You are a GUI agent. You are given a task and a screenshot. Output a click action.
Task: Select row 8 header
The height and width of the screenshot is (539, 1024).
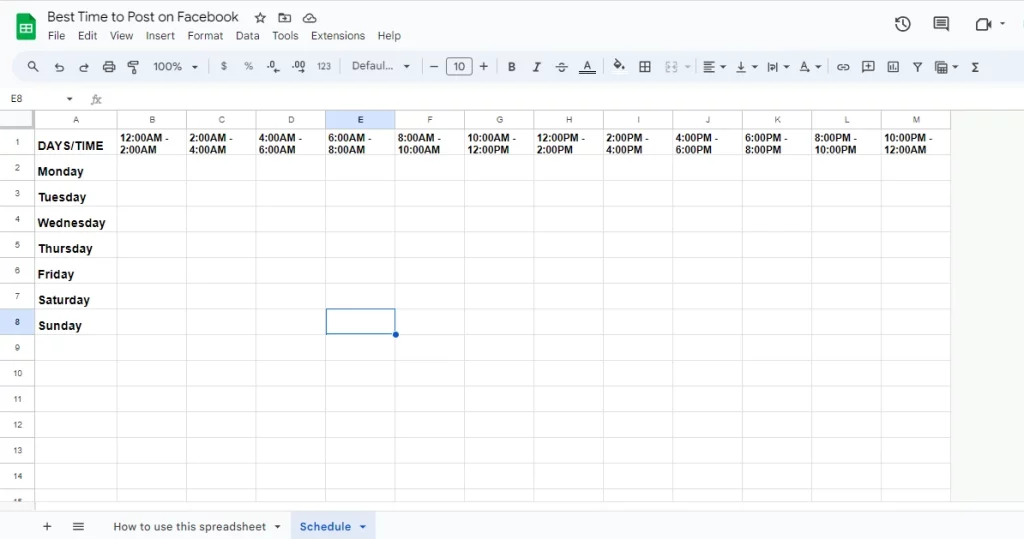(x=17, y=321)
